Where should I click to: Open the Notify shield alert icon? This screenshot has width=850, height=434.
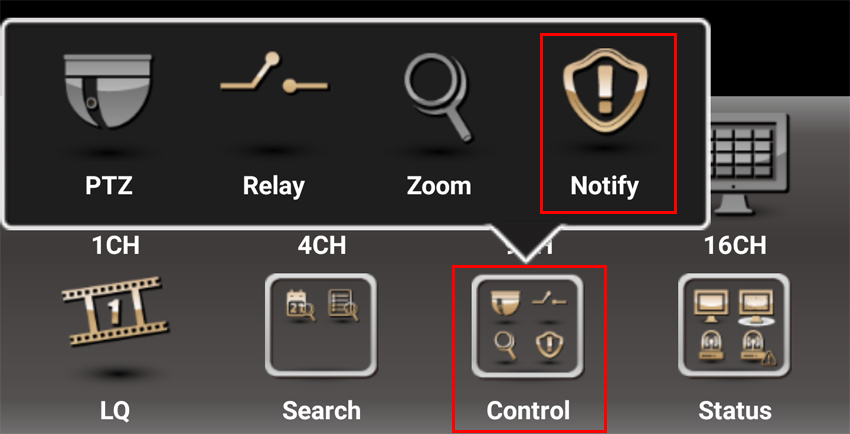(606, 89)
